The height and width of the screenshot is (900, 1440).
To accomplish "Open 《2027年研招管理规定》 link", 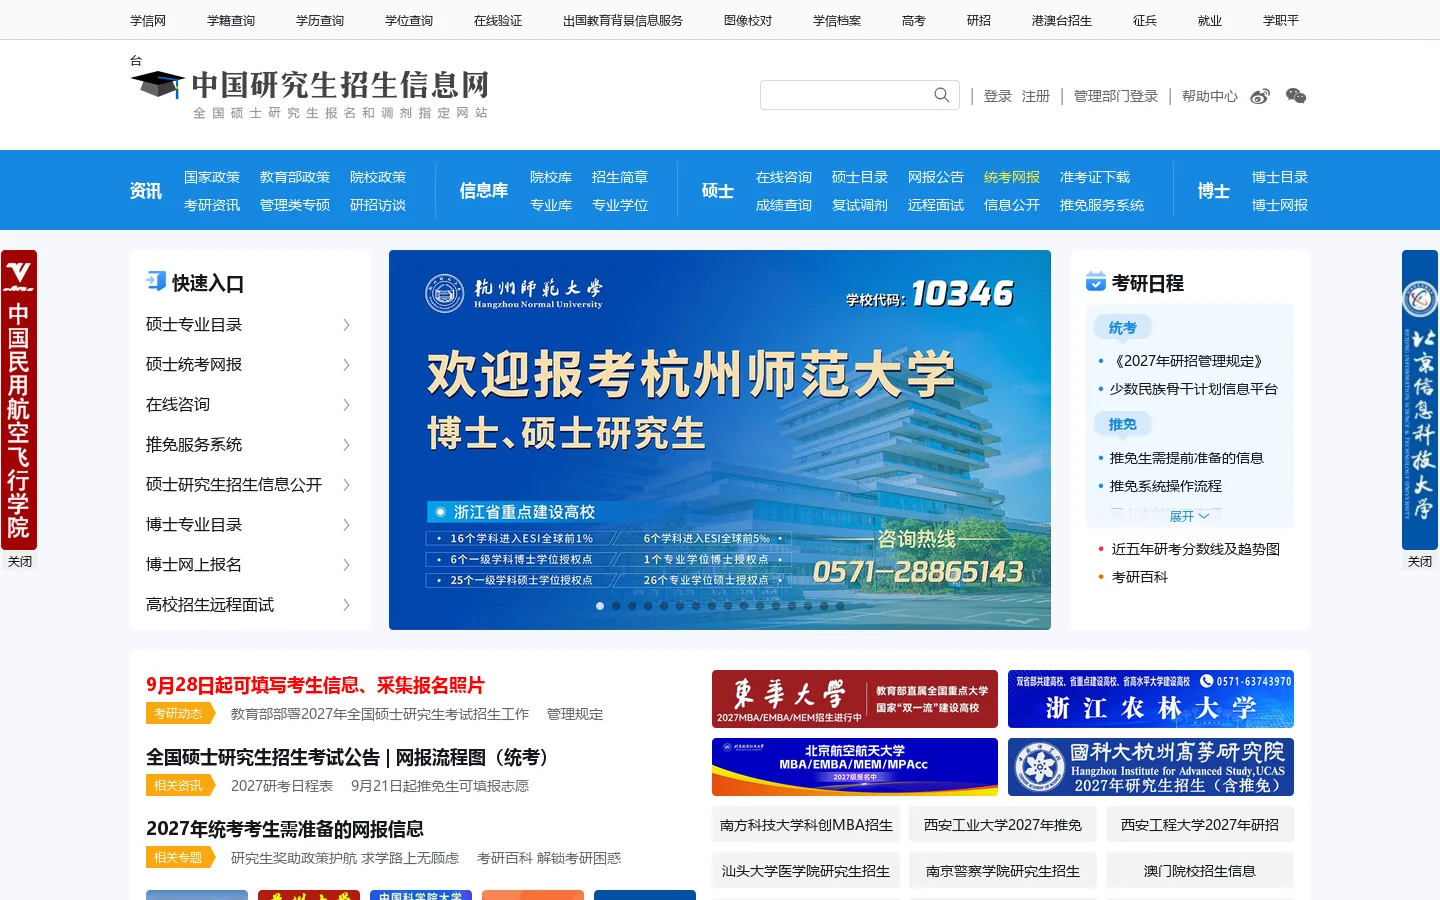I will 1189,361.
